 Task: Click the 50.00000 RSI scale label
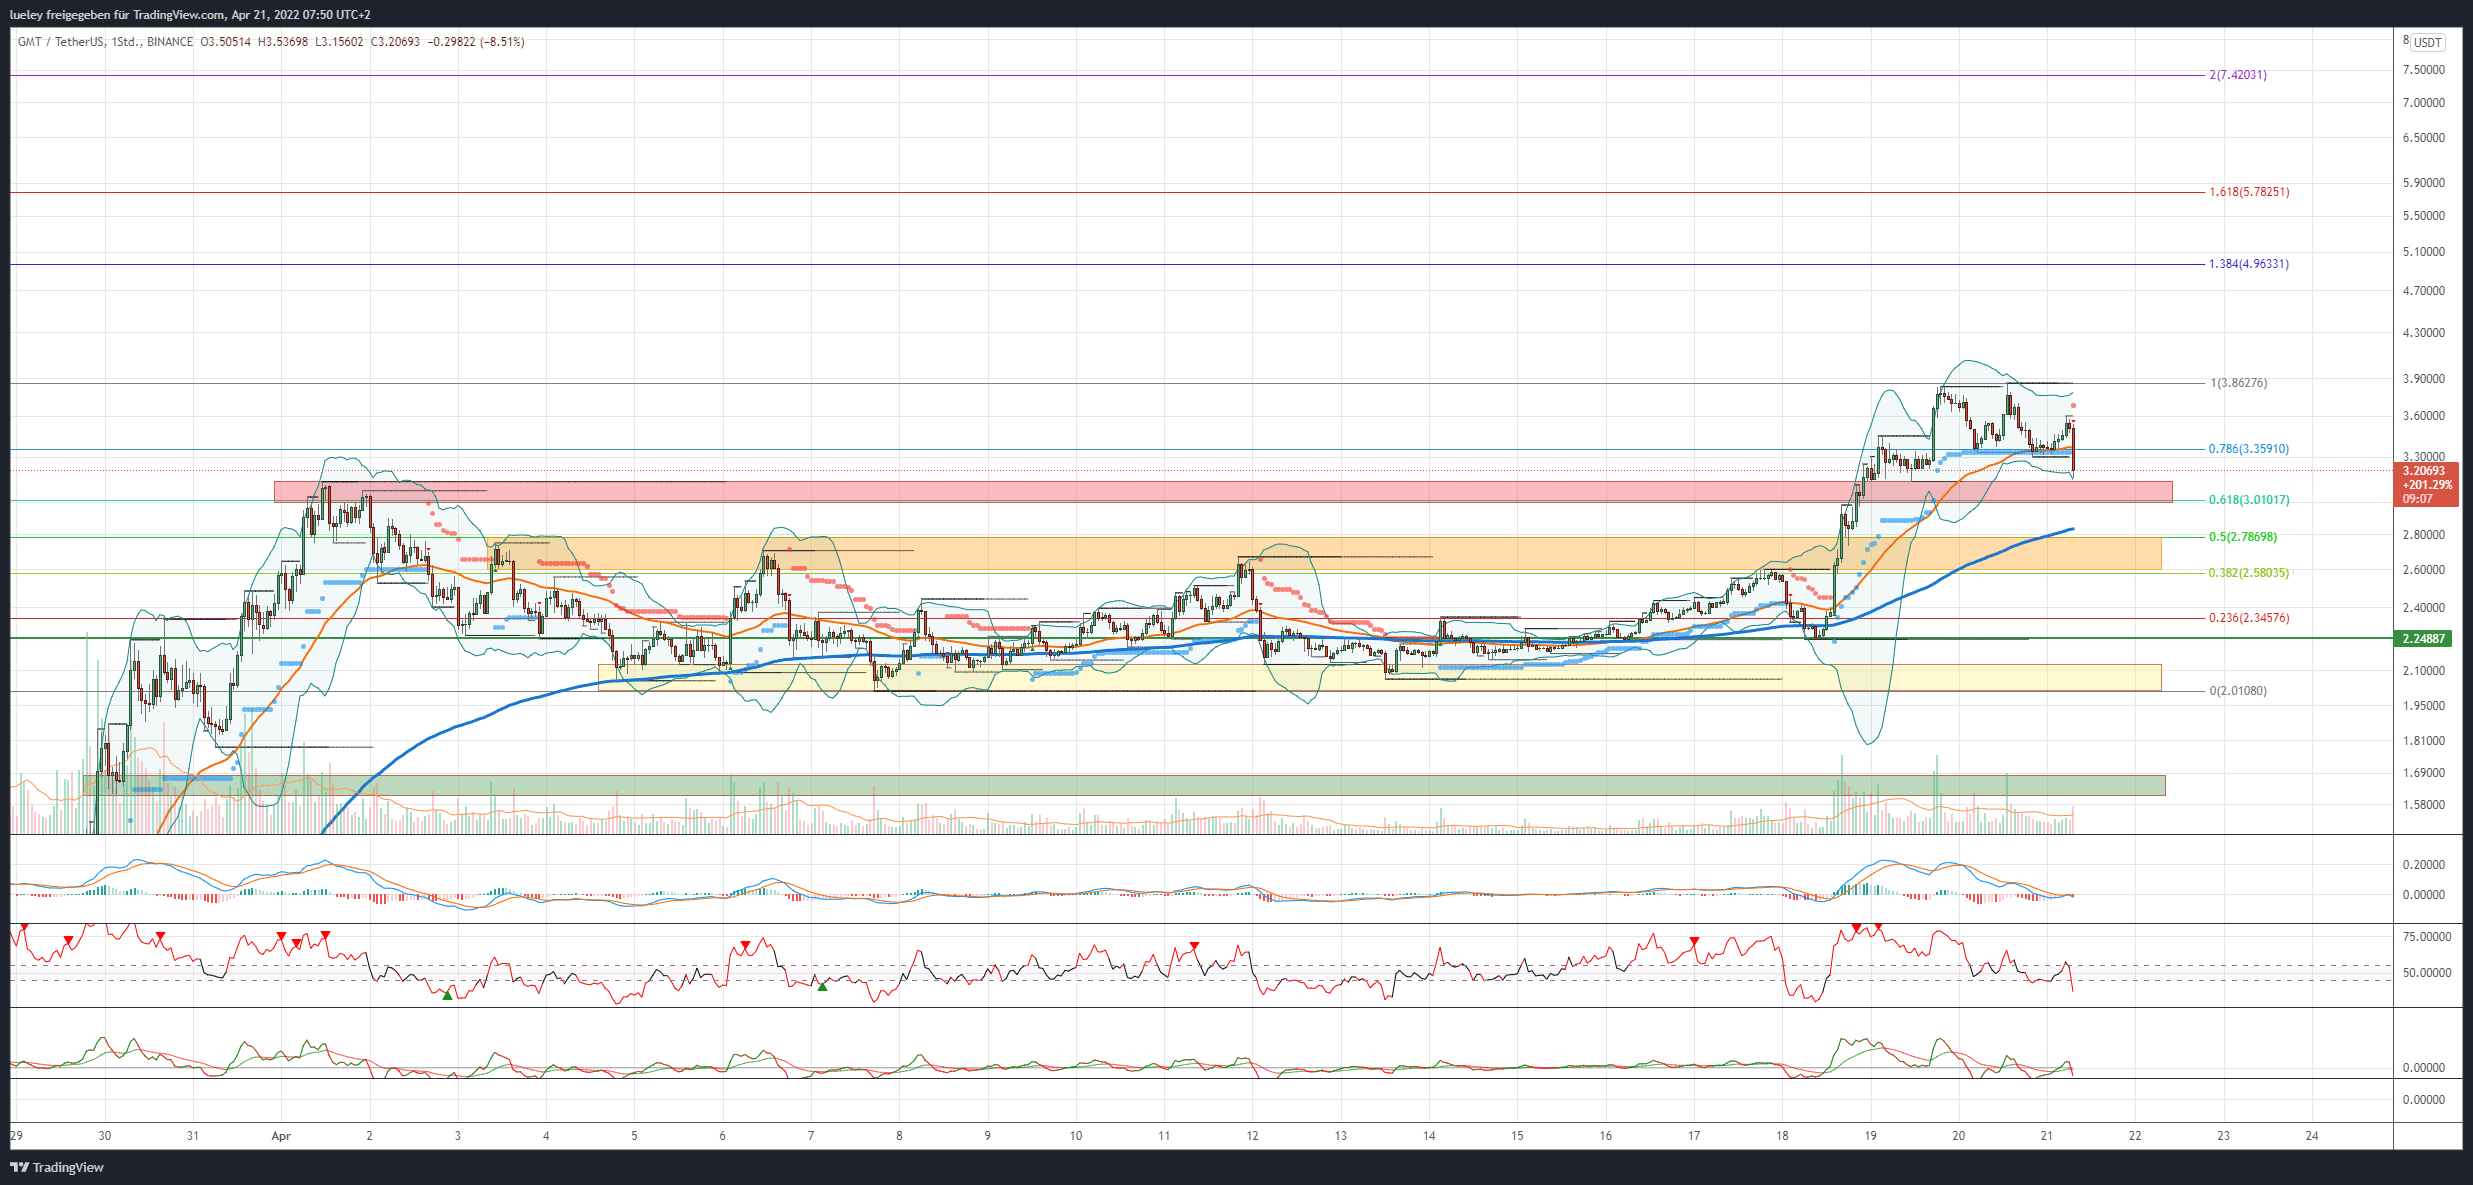2428,973
